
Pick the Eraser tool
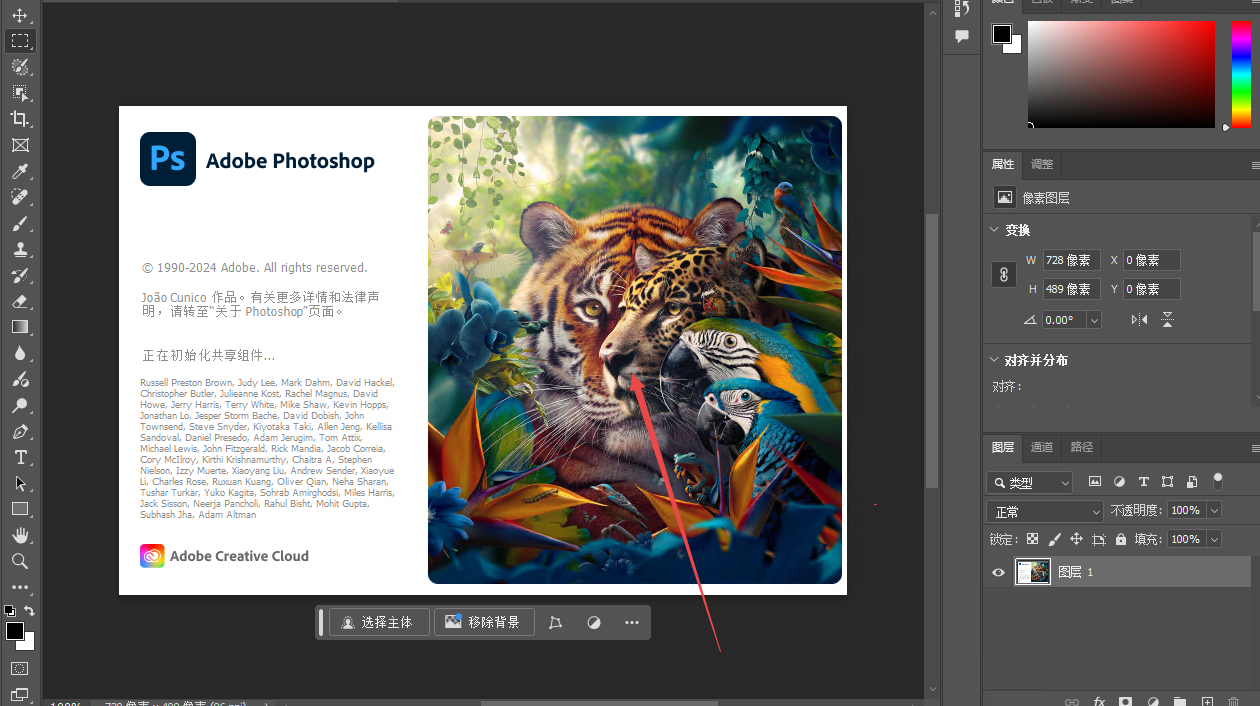tap(20, 301)
